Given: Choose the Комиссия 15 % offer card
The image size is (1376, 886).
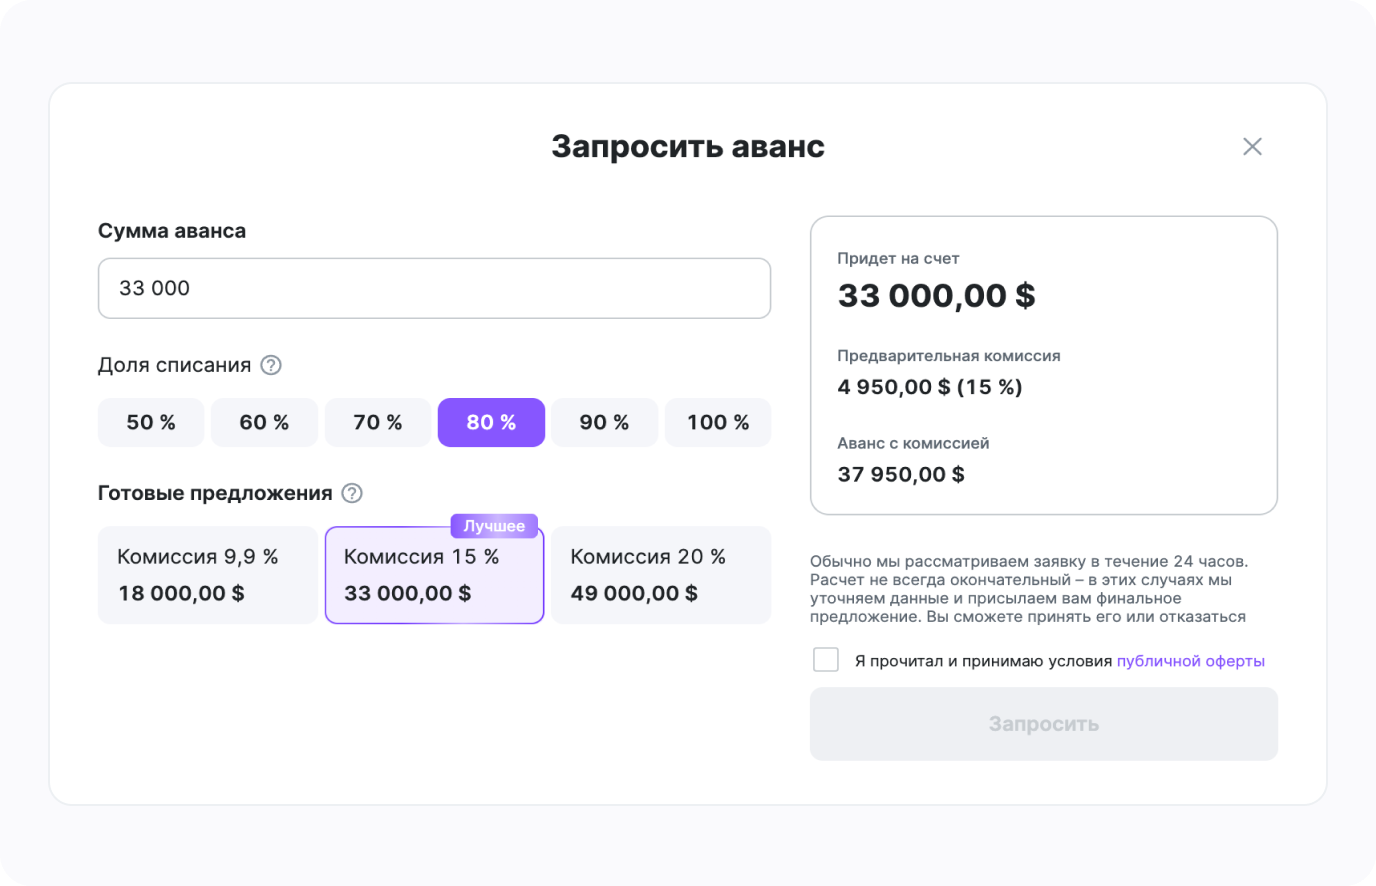Looking at the screenshot, I should pyautogui.click(x=434, y=577).
